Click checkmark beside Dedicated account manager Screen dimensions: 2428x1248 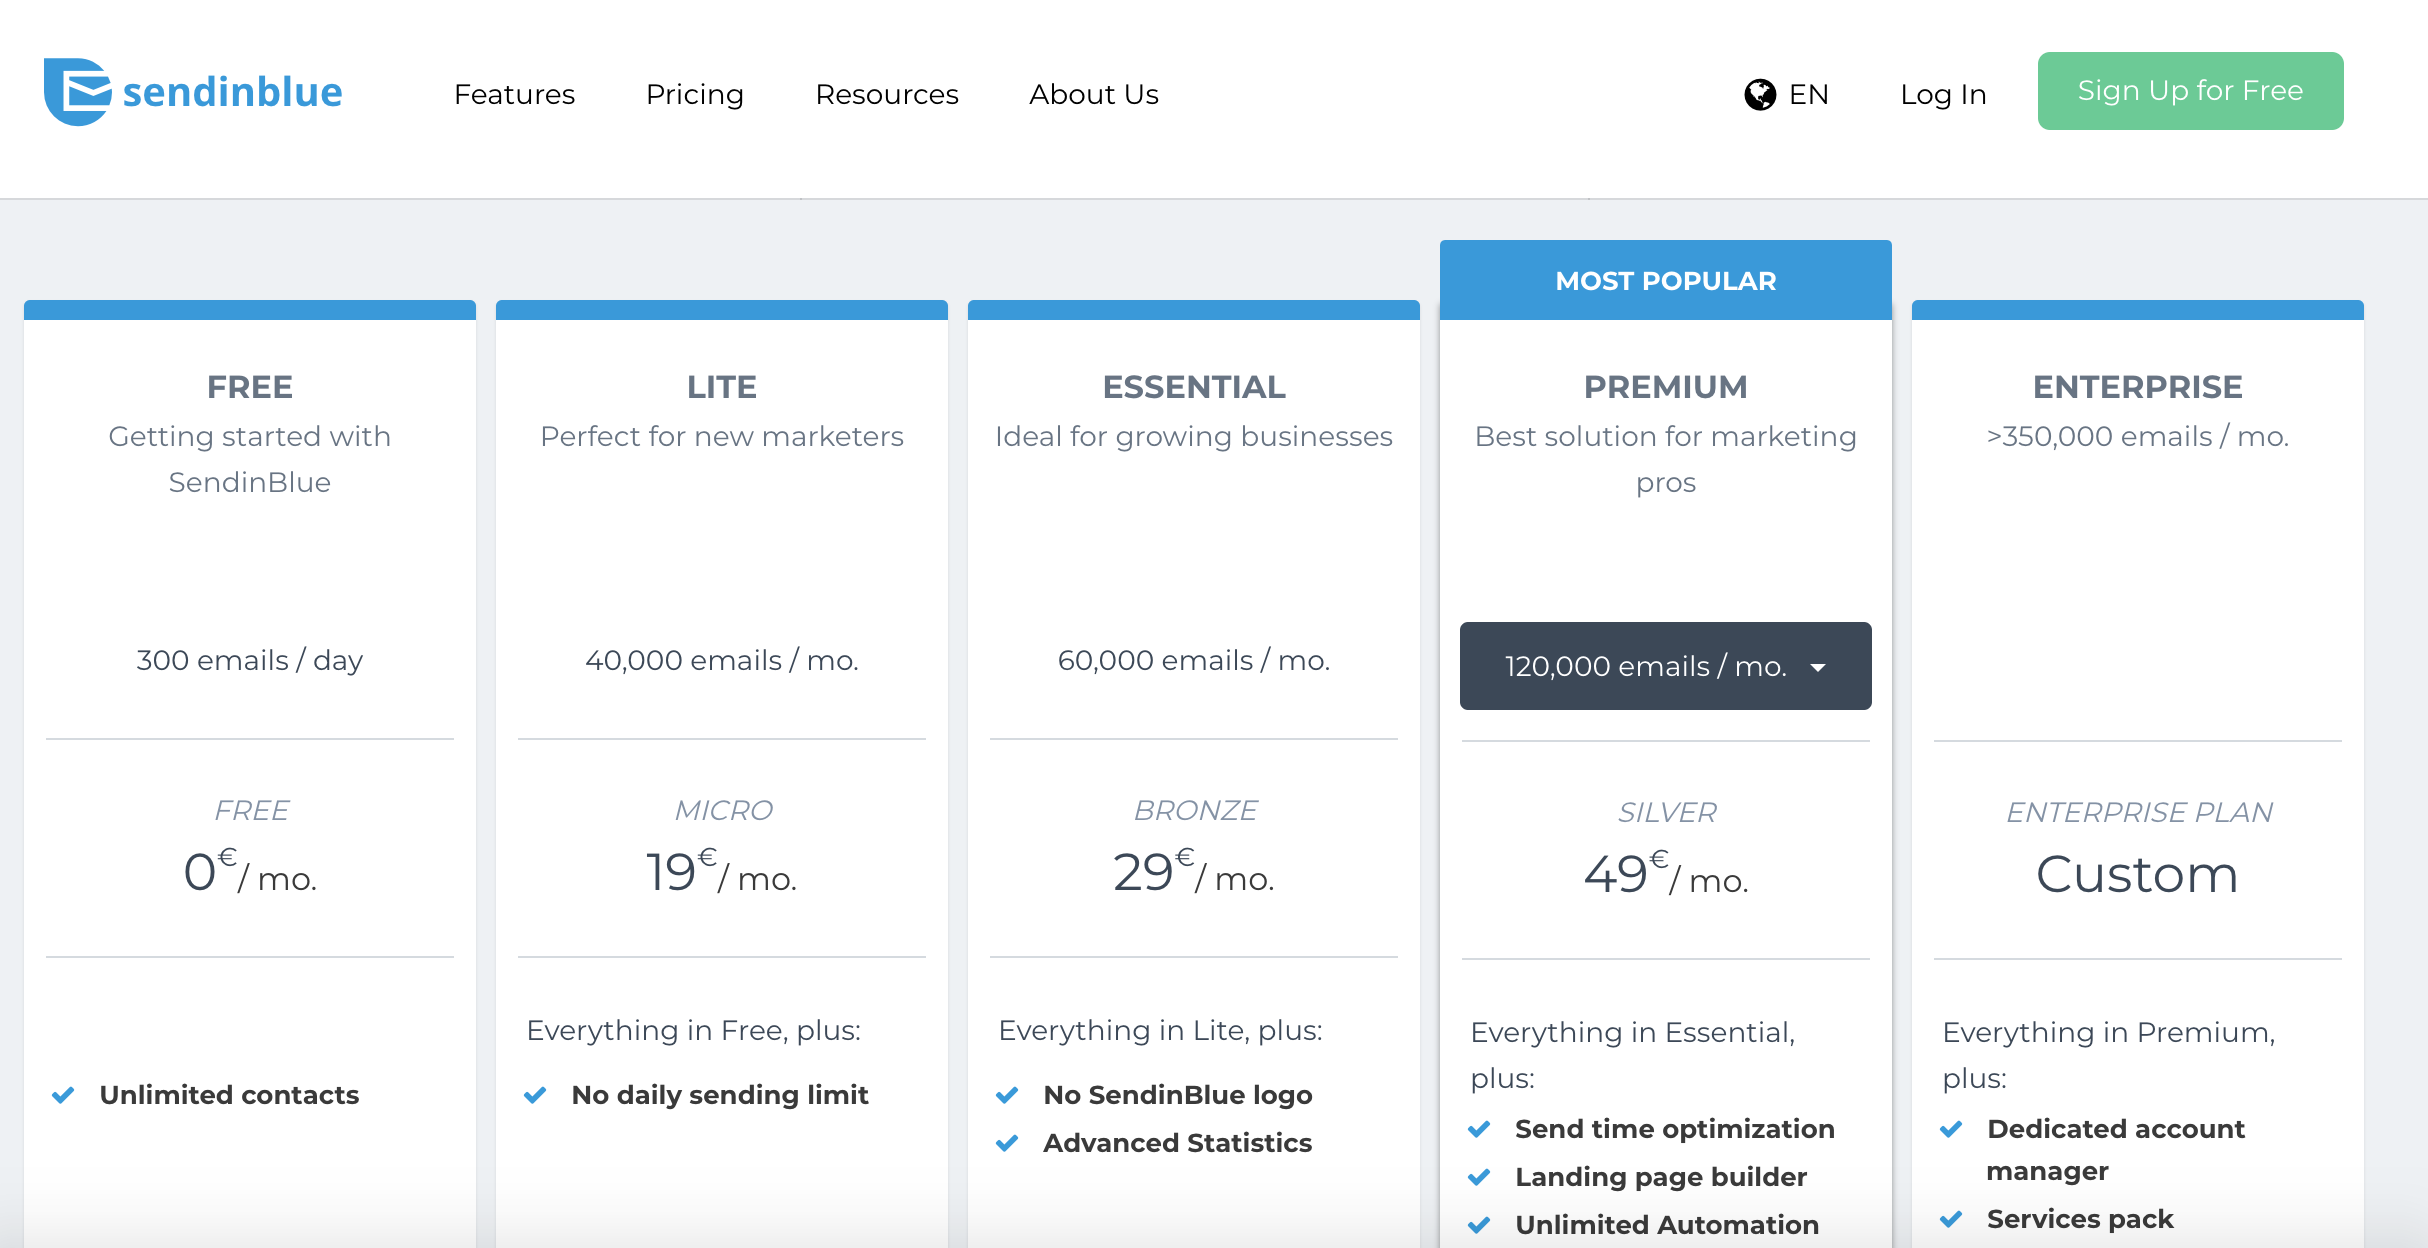pyautogui.click(x=1951, y=1129)
